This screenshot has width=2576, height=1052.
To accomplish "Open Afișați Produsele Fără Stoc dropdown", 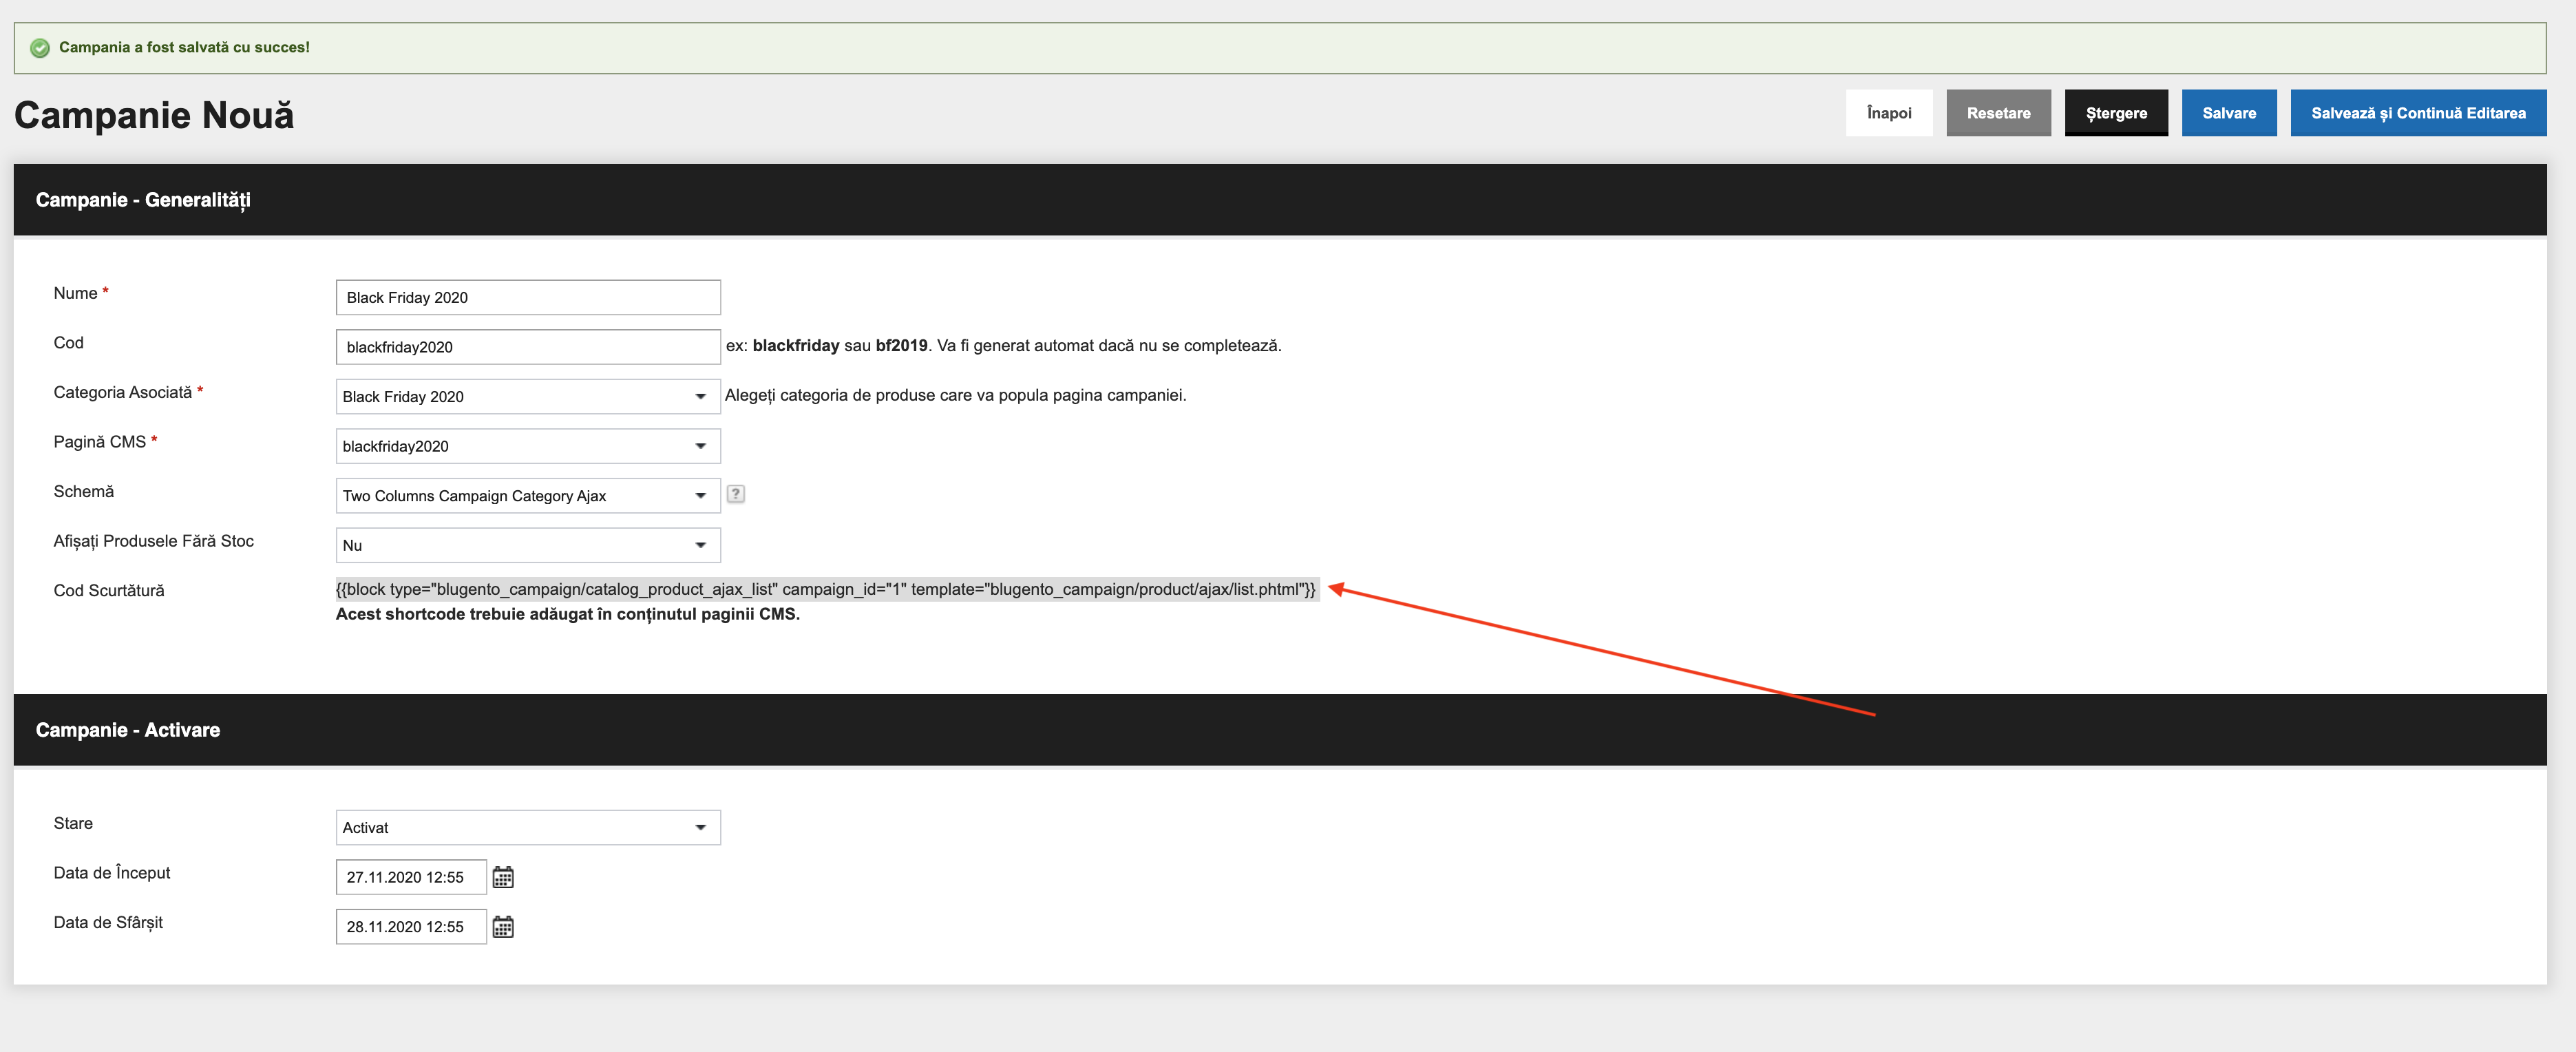I will (528, 545).
